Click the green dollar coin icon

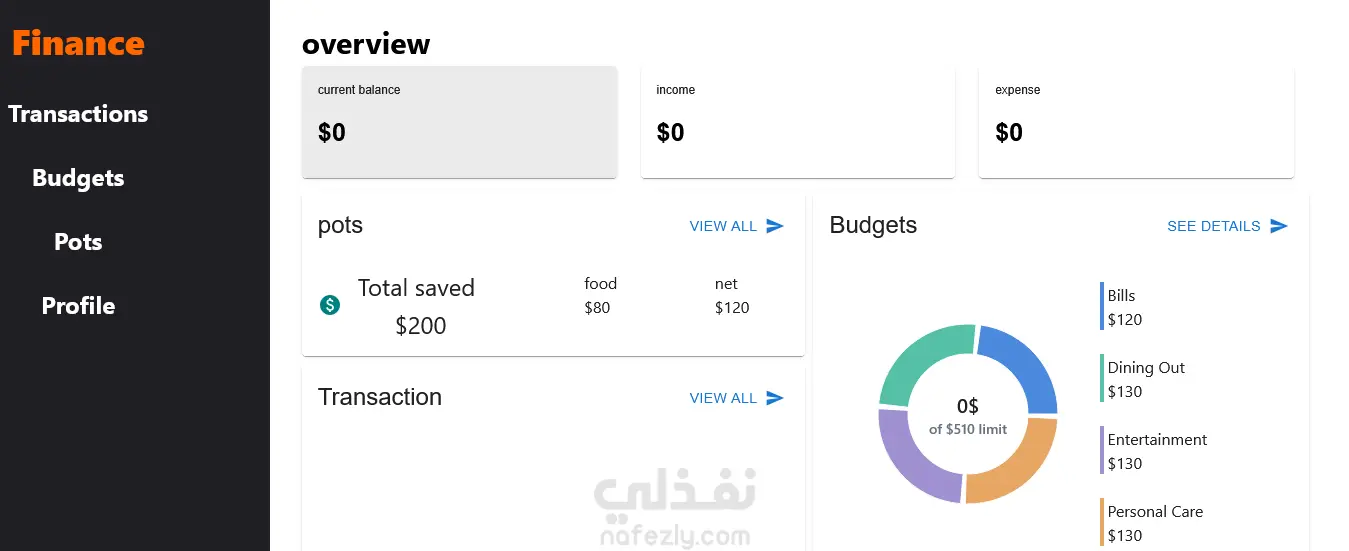[x=330, y=305]
